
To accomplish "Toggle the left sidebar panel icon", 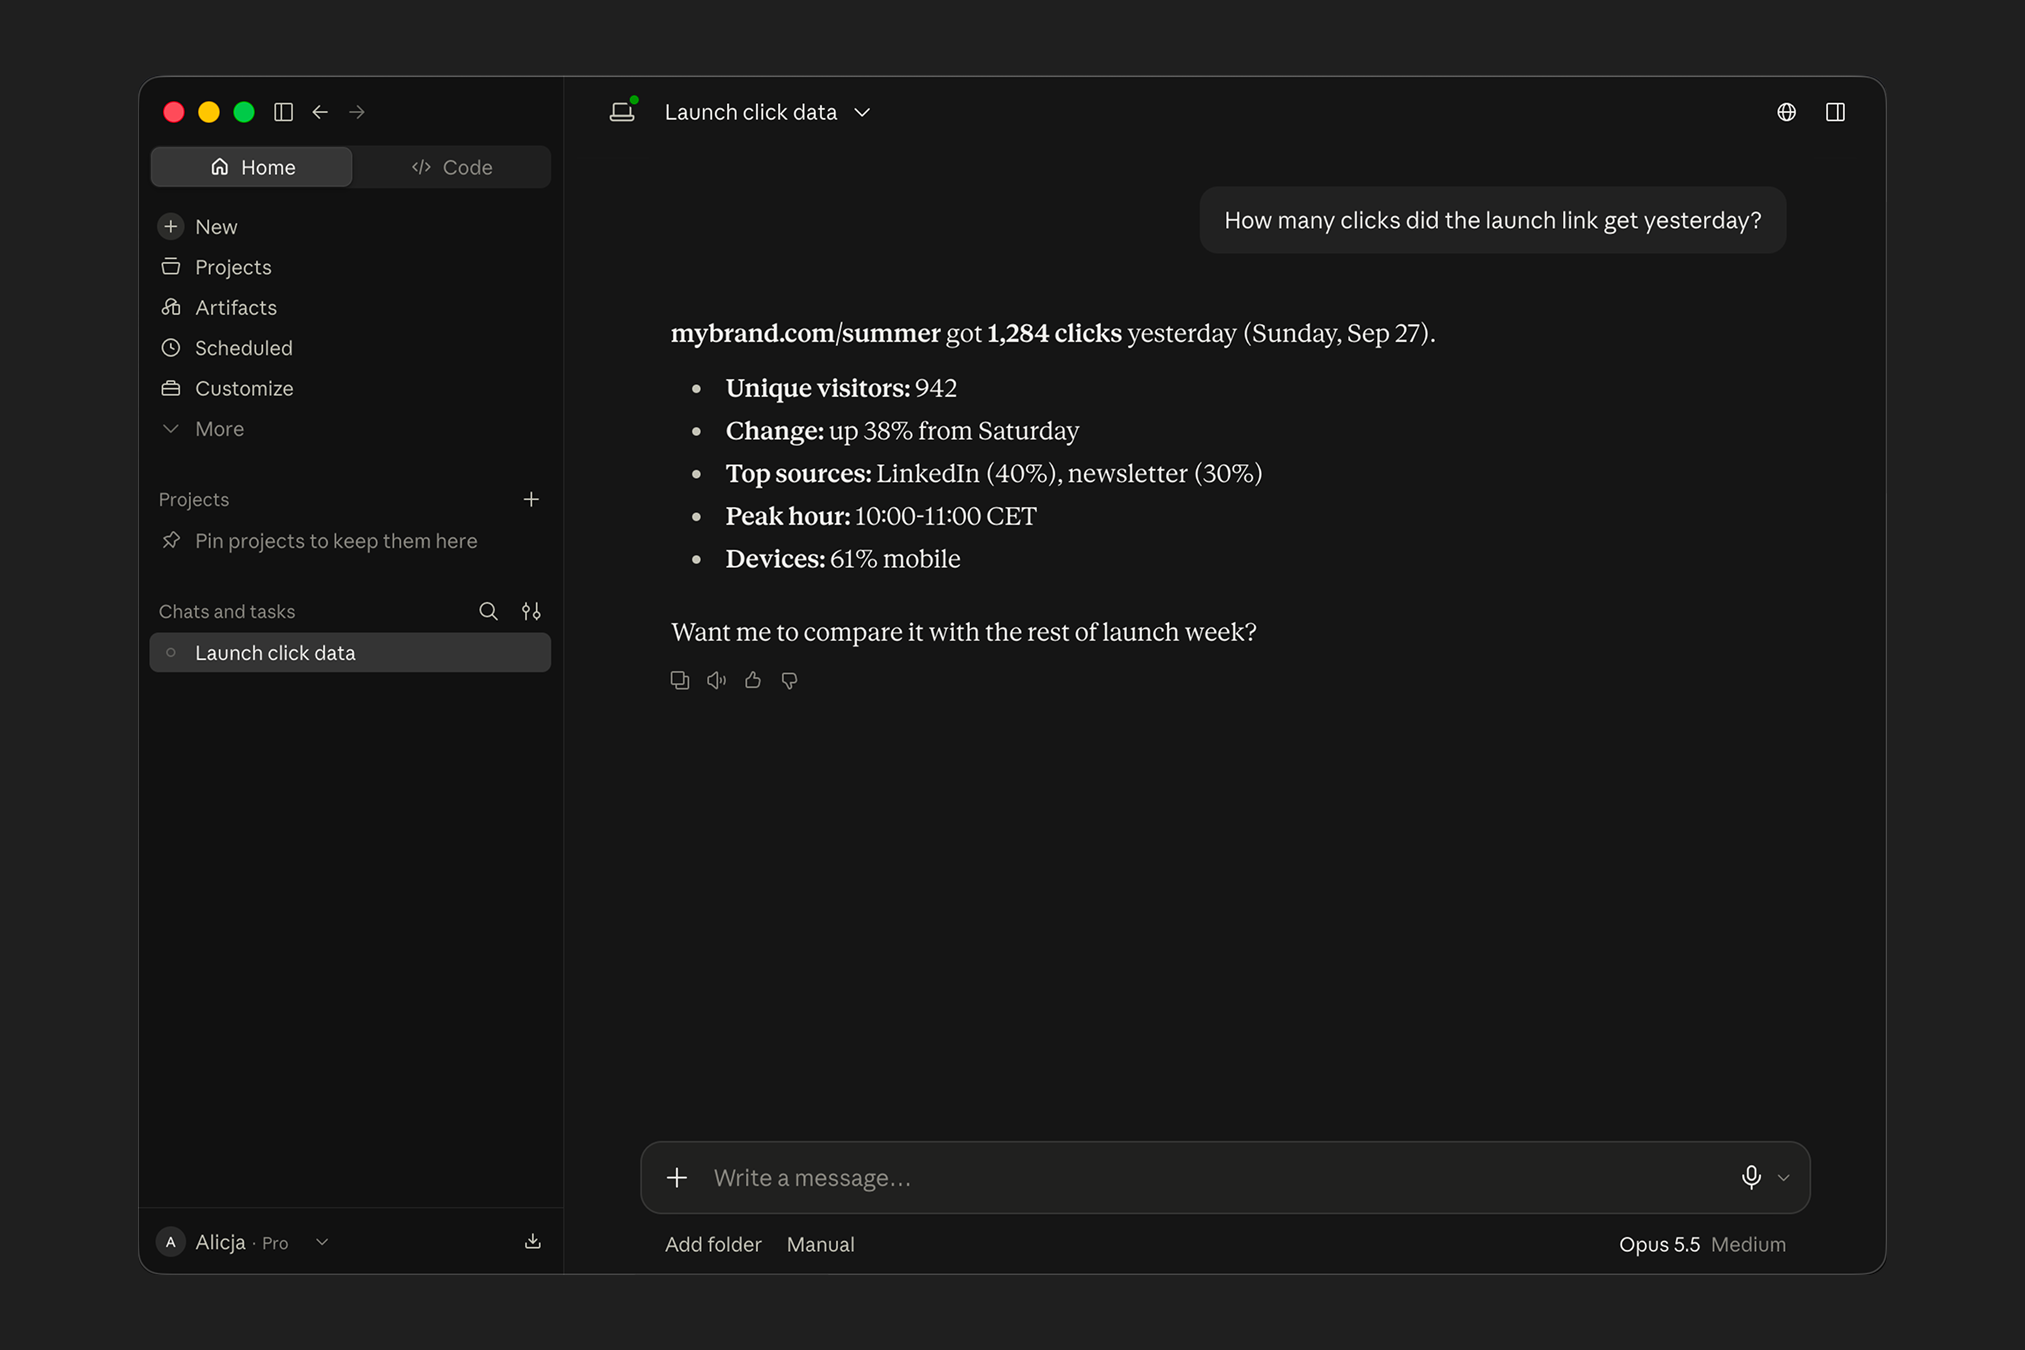I will [x=283, y=112].
